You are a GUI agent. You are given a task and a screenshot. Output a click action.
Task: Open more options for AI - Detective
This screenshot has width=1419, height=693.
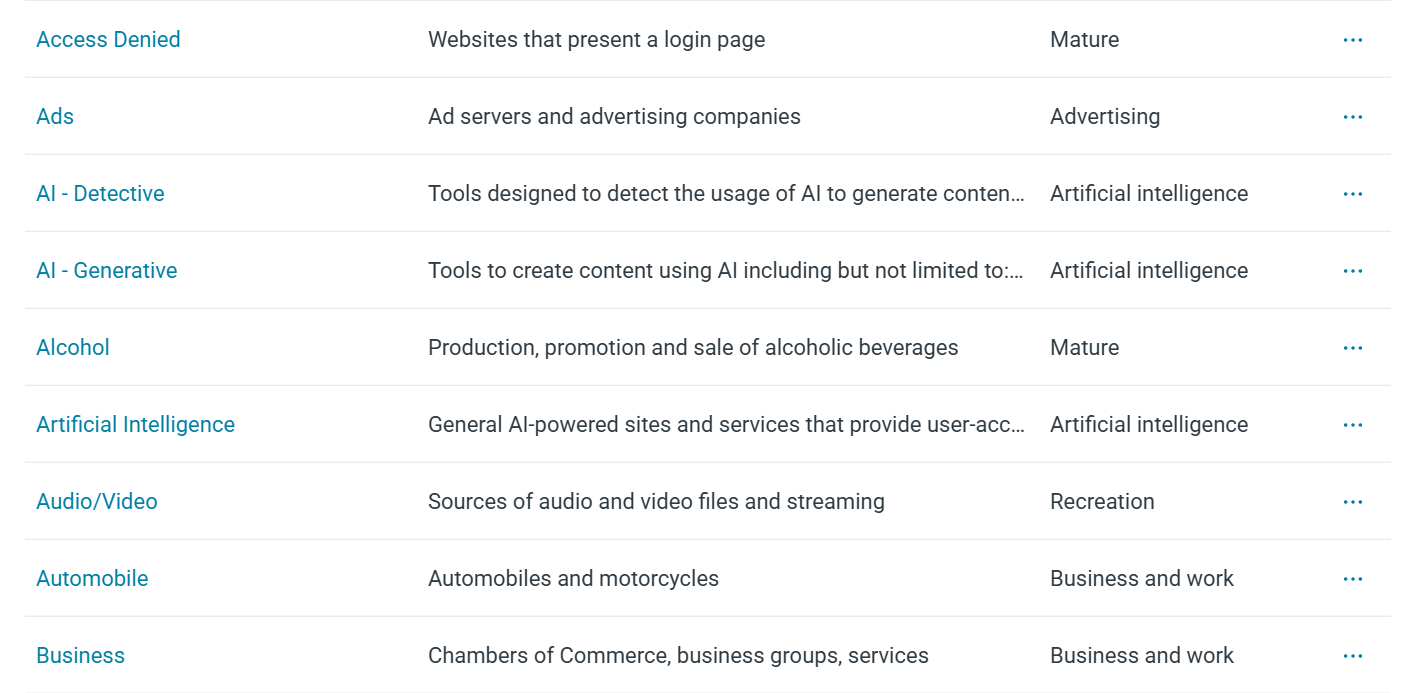(x=1353, y=194)
